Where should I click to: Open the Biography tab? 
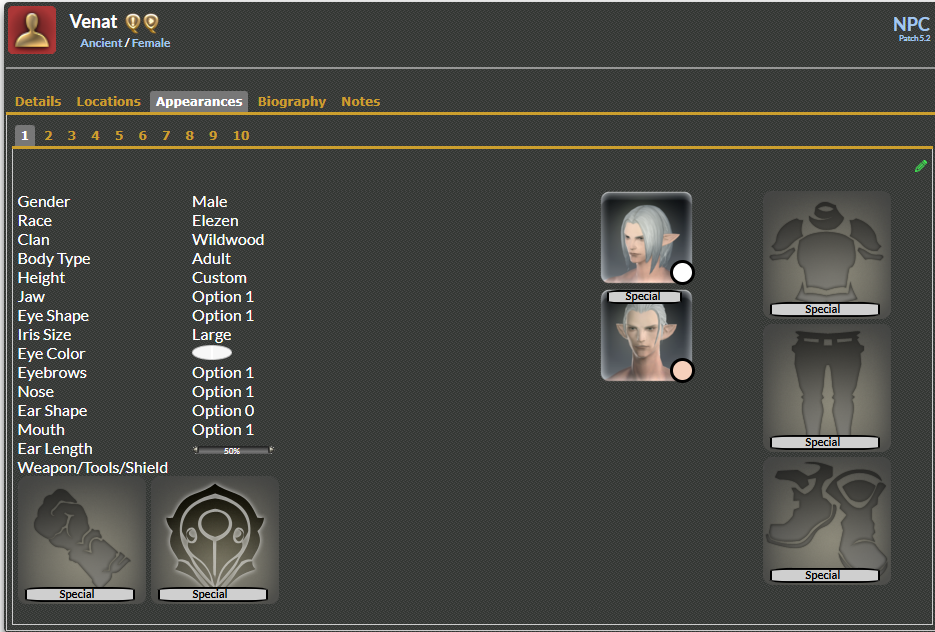click(x=292, y=101)
